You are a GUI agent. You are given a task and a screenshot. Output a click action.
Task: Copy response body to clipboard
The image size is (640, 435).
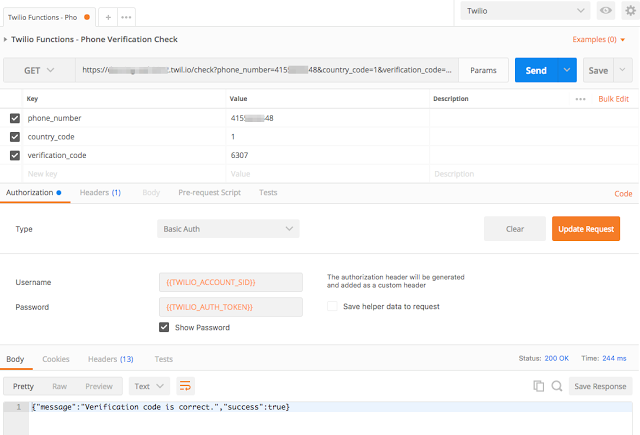(538, 386)
